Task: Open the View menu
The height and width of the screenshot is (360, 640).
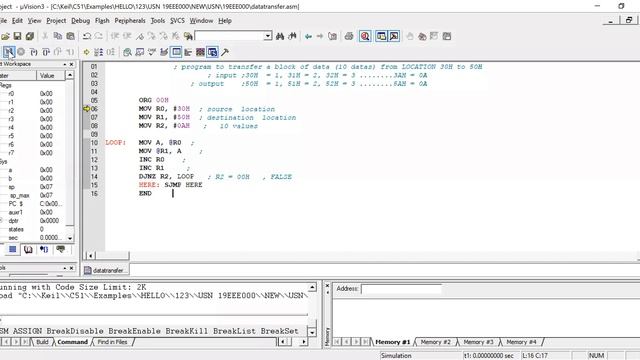Action: (34, 20)
